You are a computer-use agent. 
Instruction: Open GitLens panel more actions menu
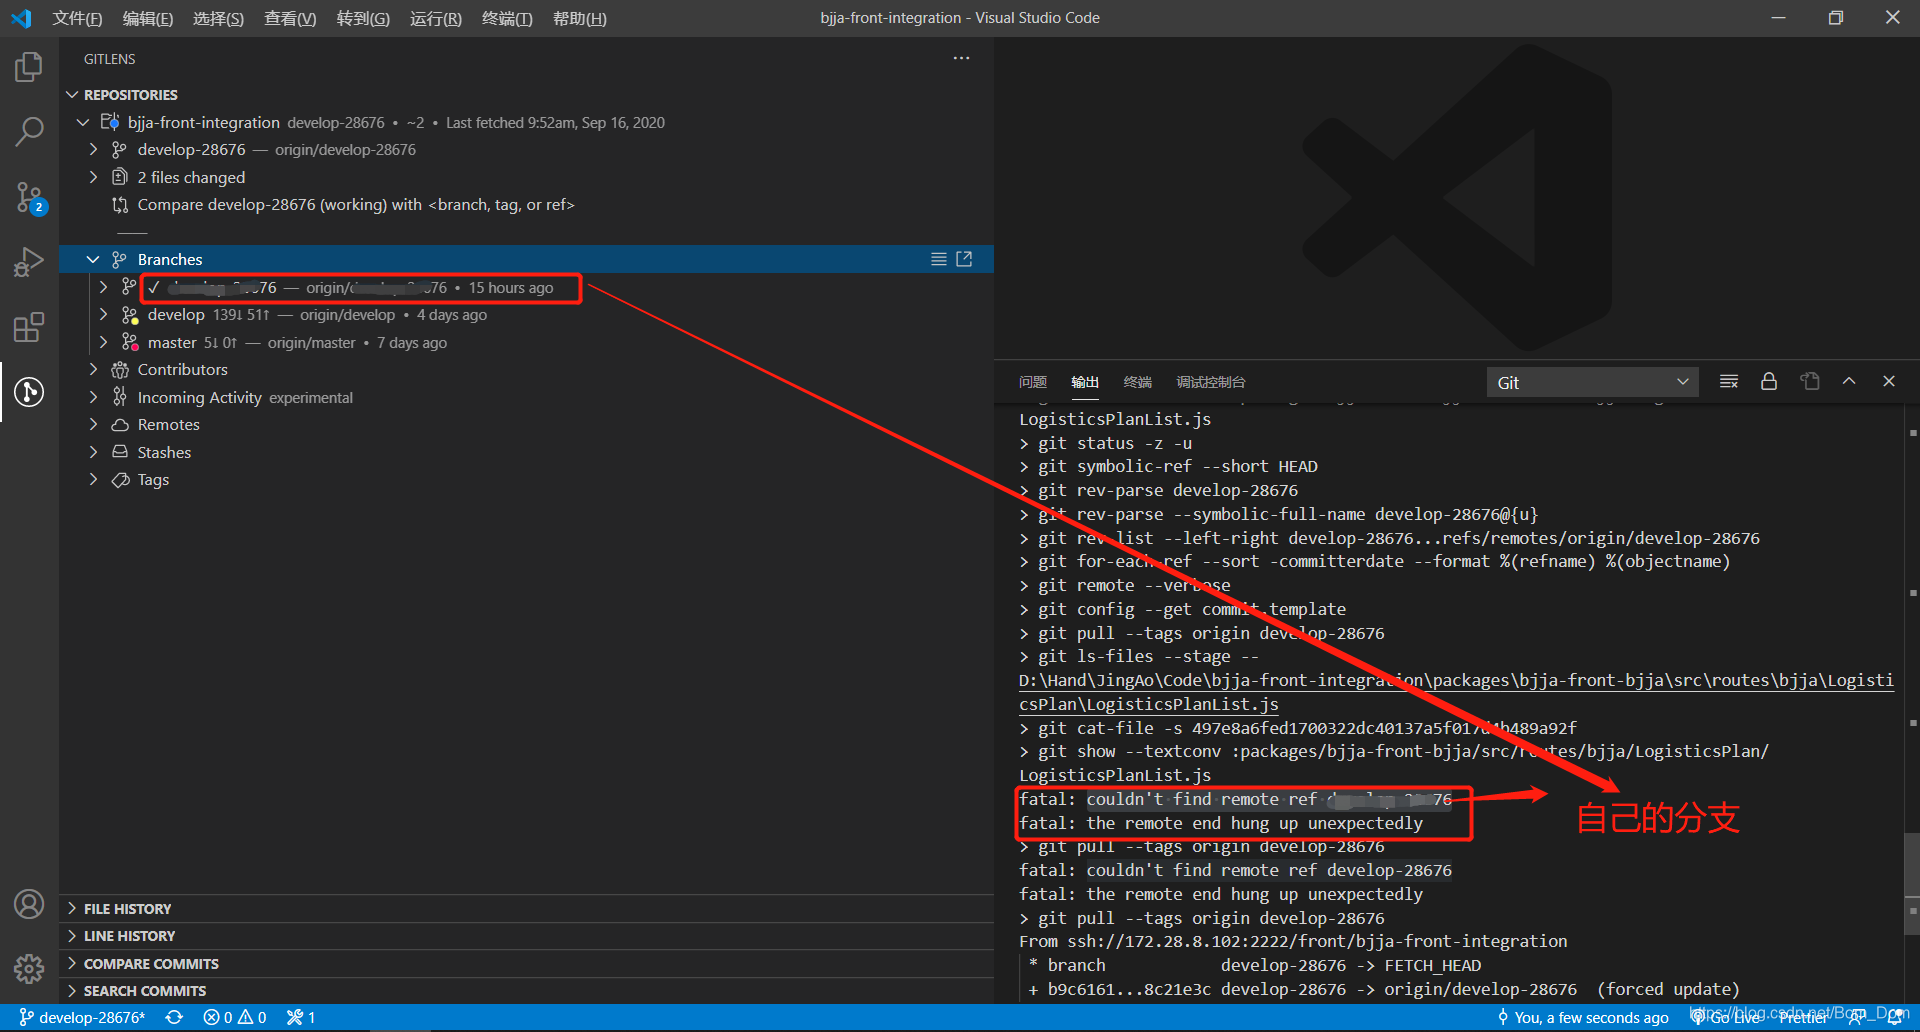point(961,59)
